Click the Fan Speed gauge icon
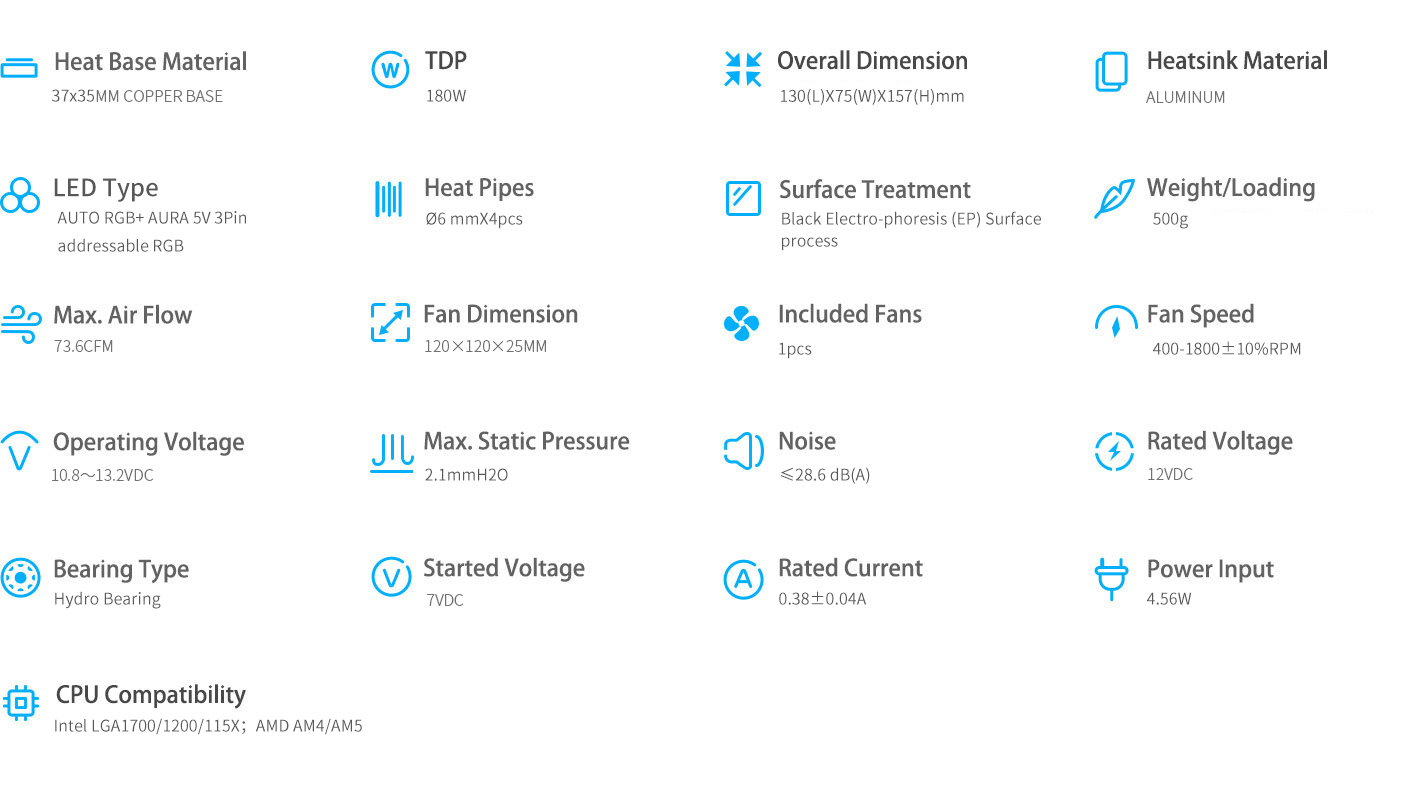1402x798 pixels. (1115, 323)
